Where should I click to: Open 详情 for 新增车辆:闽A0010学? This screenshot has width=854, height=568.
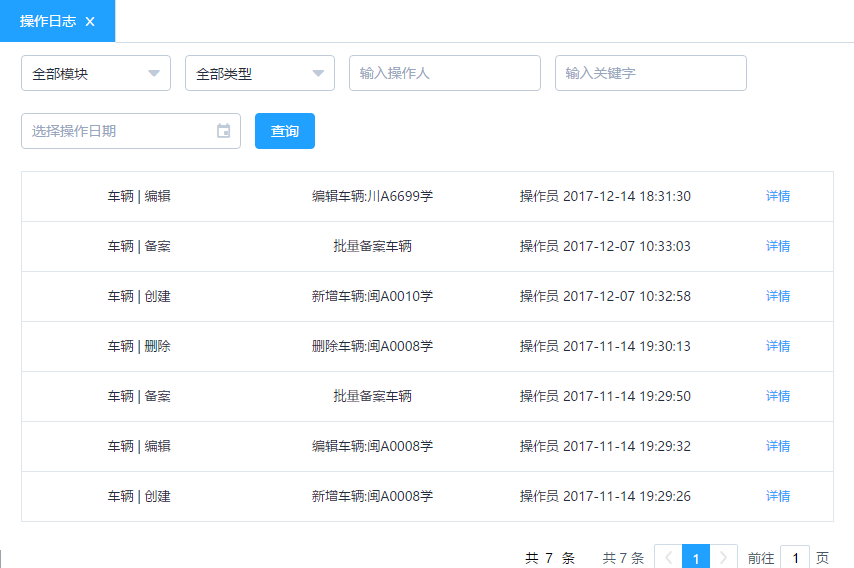click(x=778, y=296)
